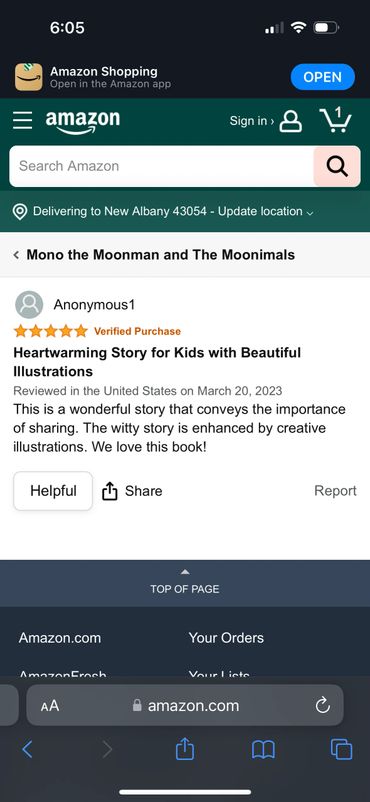Screen dimensions: 370x802
Task: Go back to Mono the Moonman page
Action: (x=154, y=255)
